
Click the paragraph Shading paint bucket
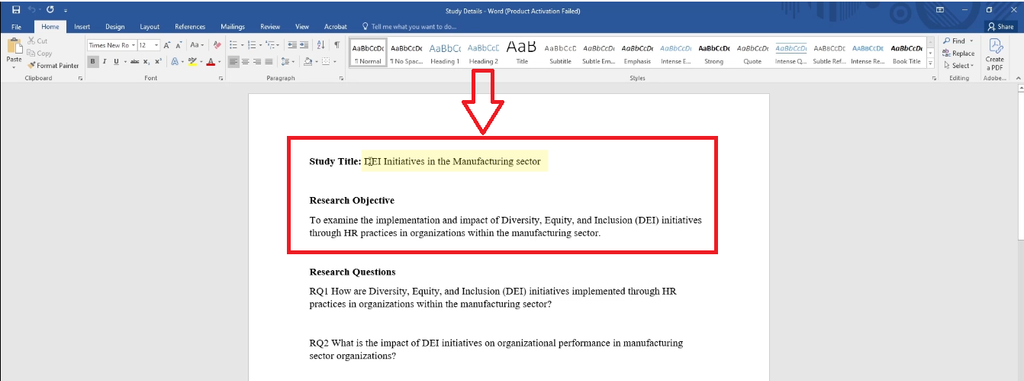click(x=308, y=61)
